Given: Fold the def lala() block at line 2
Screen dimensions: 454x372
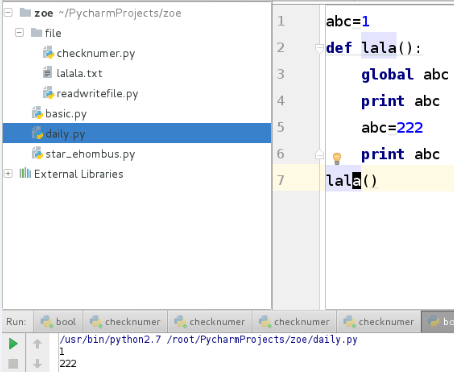Looking at the screenshot, I should point(319,48).
